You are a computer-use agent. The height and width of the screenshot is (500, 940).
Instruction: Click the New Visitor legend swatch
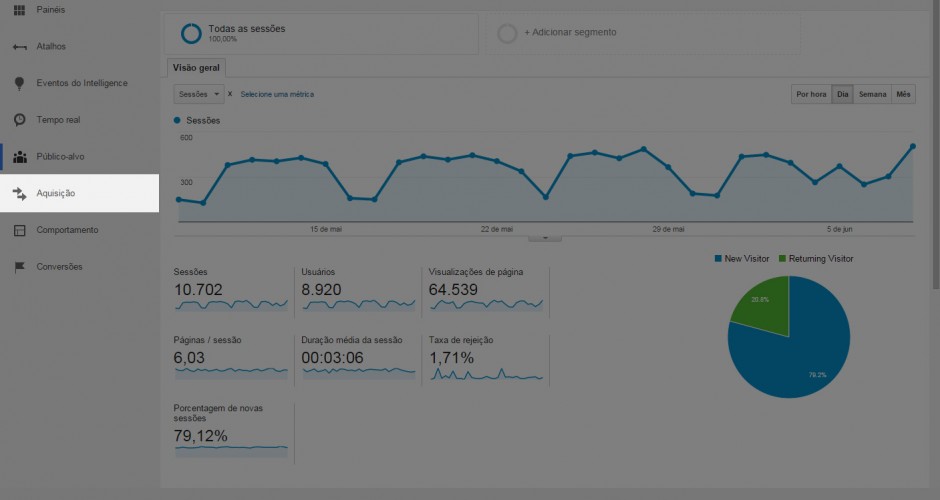718,258
